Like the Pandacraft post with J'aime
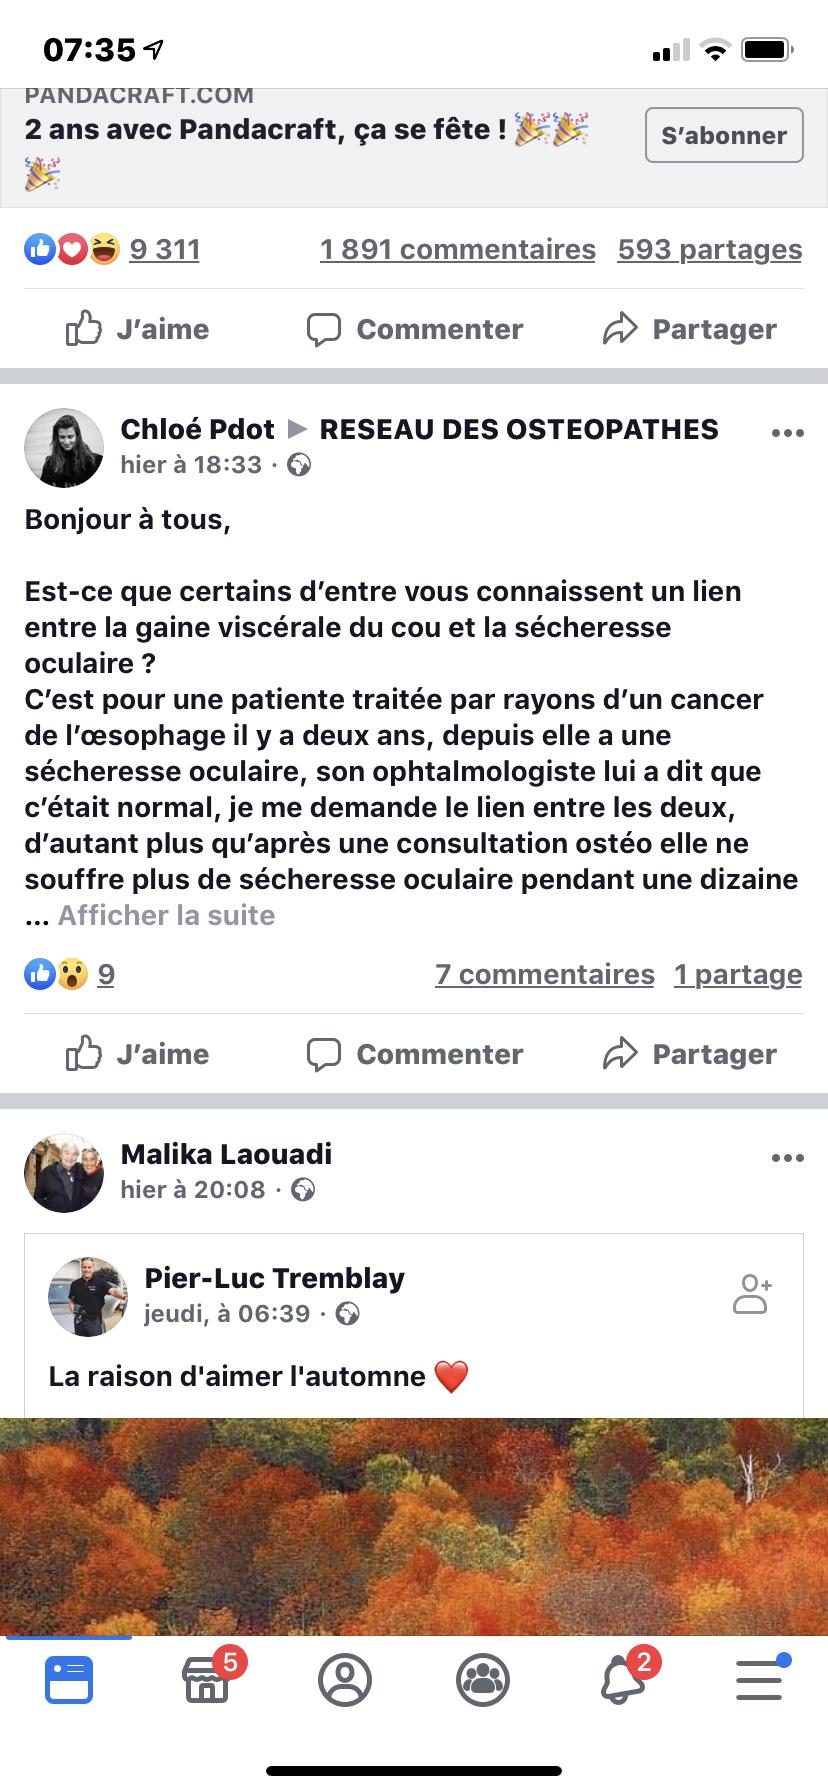 point(137,329)
